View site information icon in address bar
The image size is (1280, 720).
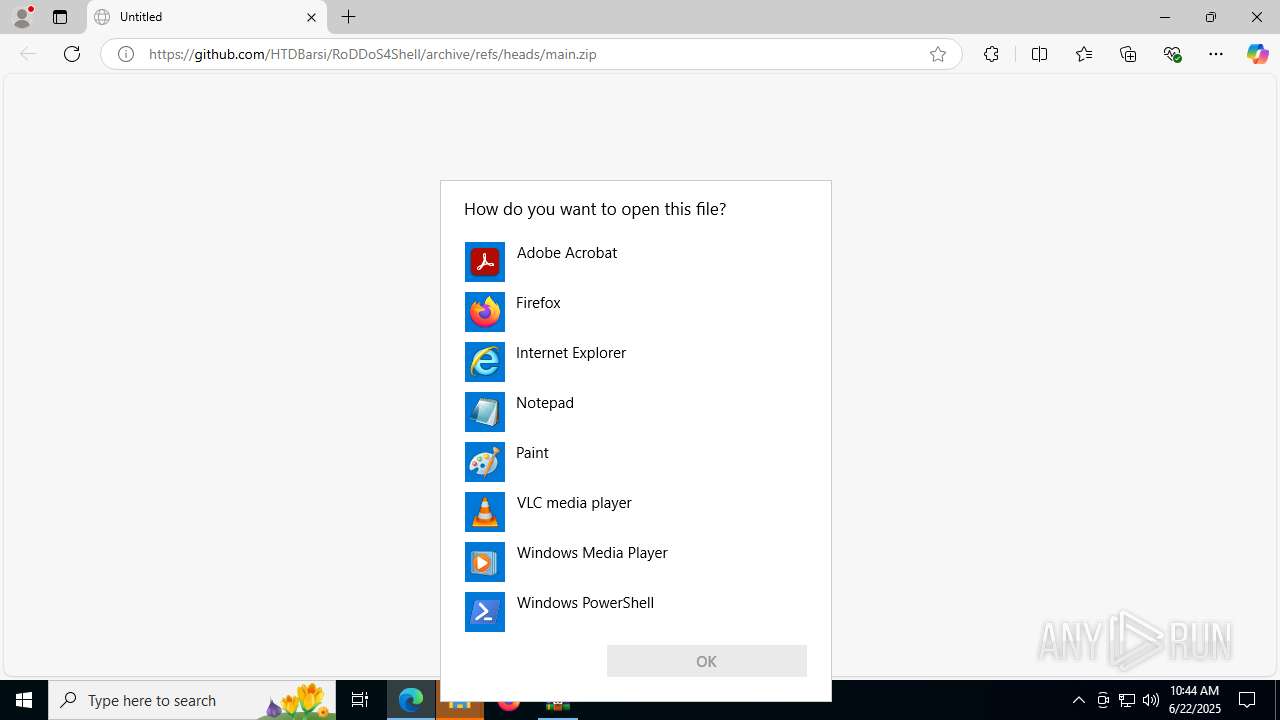126,54
